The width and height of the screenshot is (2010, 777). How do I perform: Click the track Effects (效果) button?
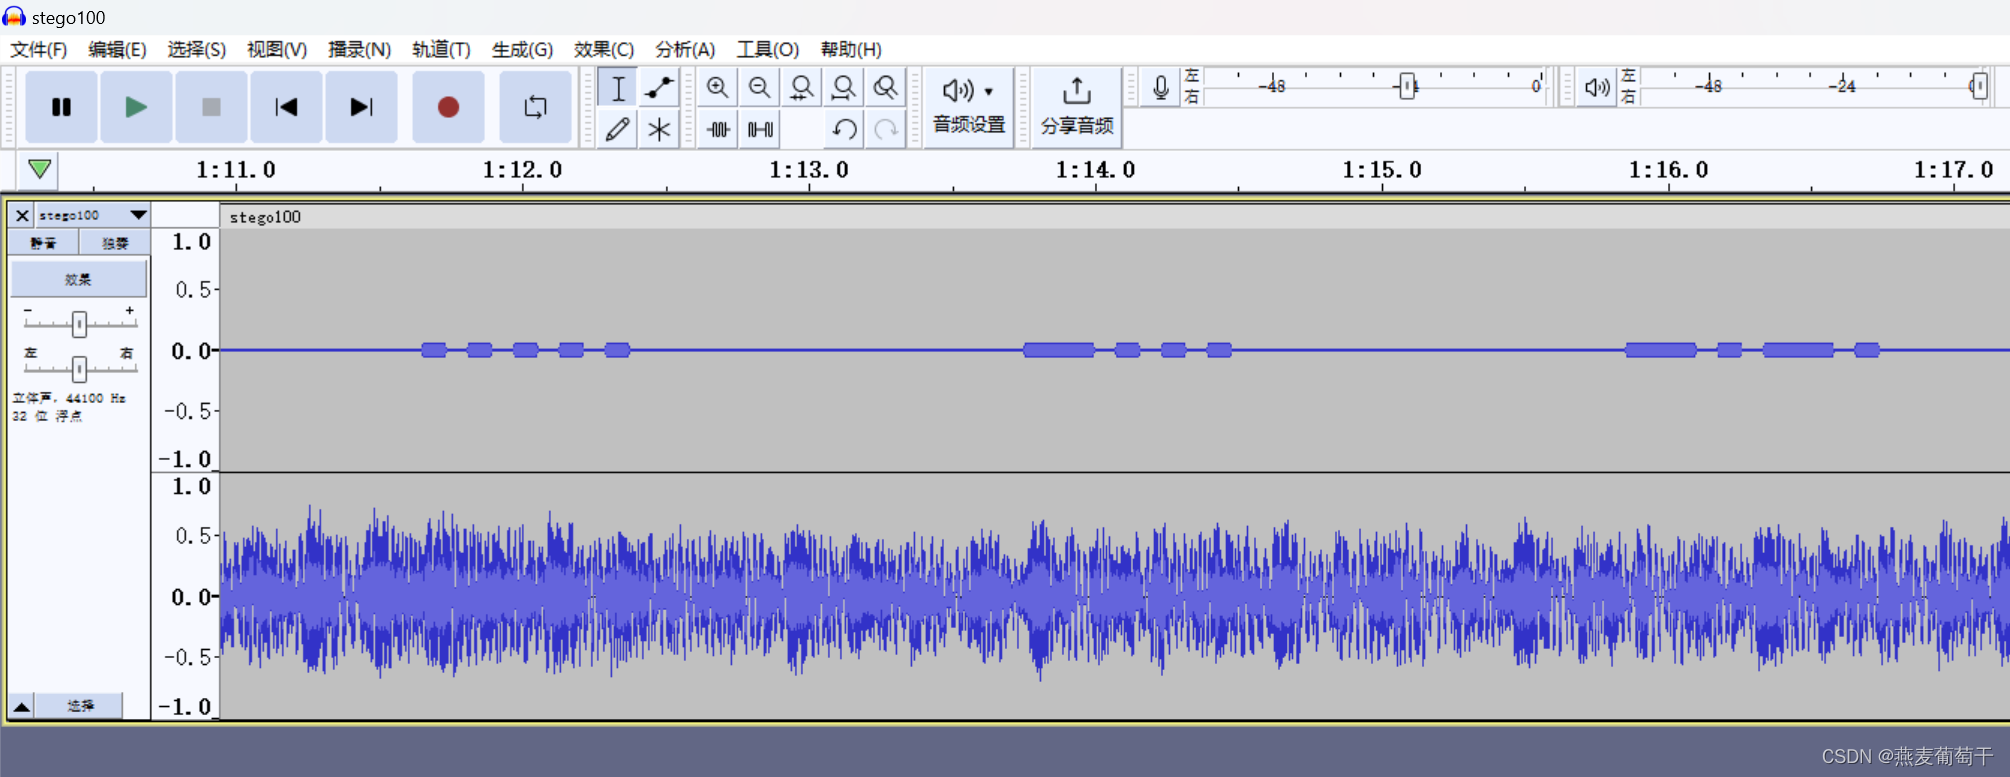(x=79, y=279)
